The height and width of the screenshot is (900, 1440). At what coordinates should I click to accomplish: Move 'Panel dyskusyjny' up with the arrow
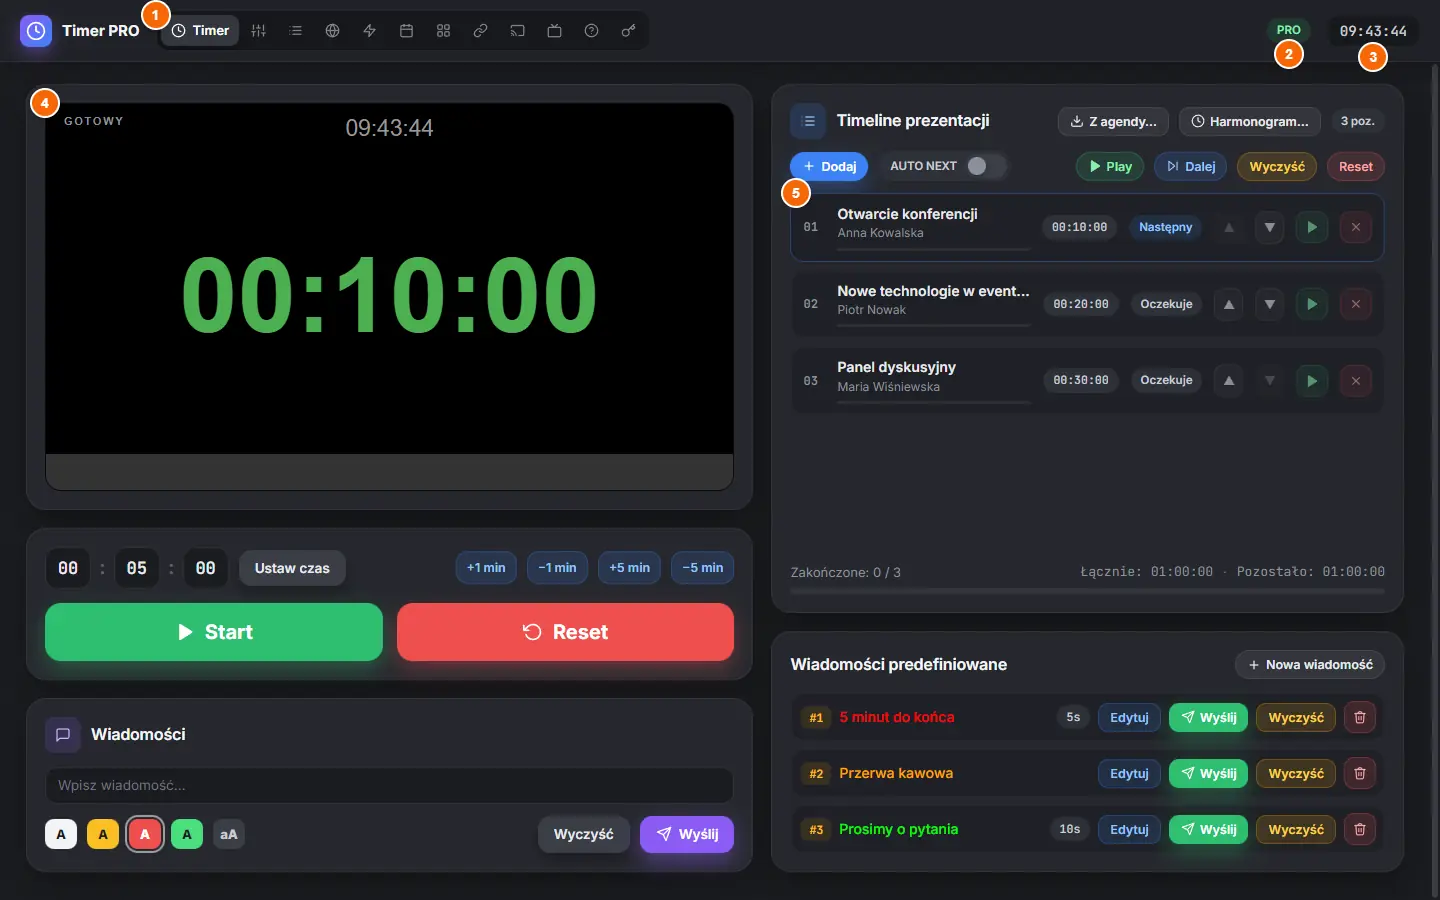pyautogui.click(x=1229, y=381)
